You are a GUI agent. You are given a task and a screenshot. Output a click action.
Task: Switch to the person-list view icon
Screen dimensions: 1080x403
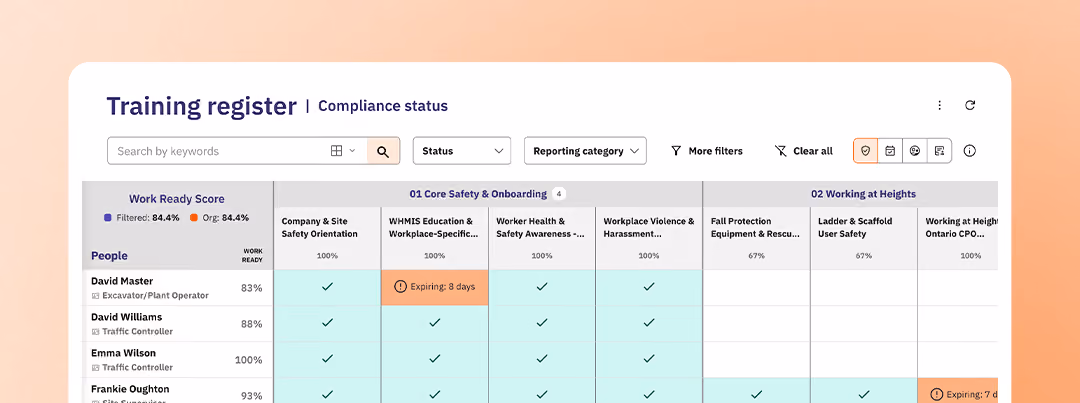[x=939, y=151]
